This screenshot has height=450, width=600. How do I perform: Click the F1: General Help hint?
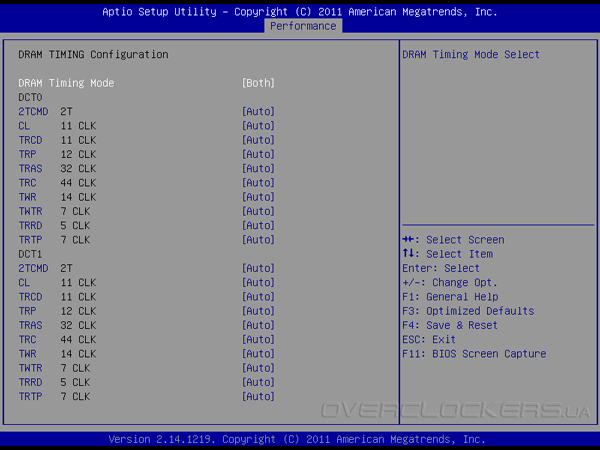click(x=450, y=297)
